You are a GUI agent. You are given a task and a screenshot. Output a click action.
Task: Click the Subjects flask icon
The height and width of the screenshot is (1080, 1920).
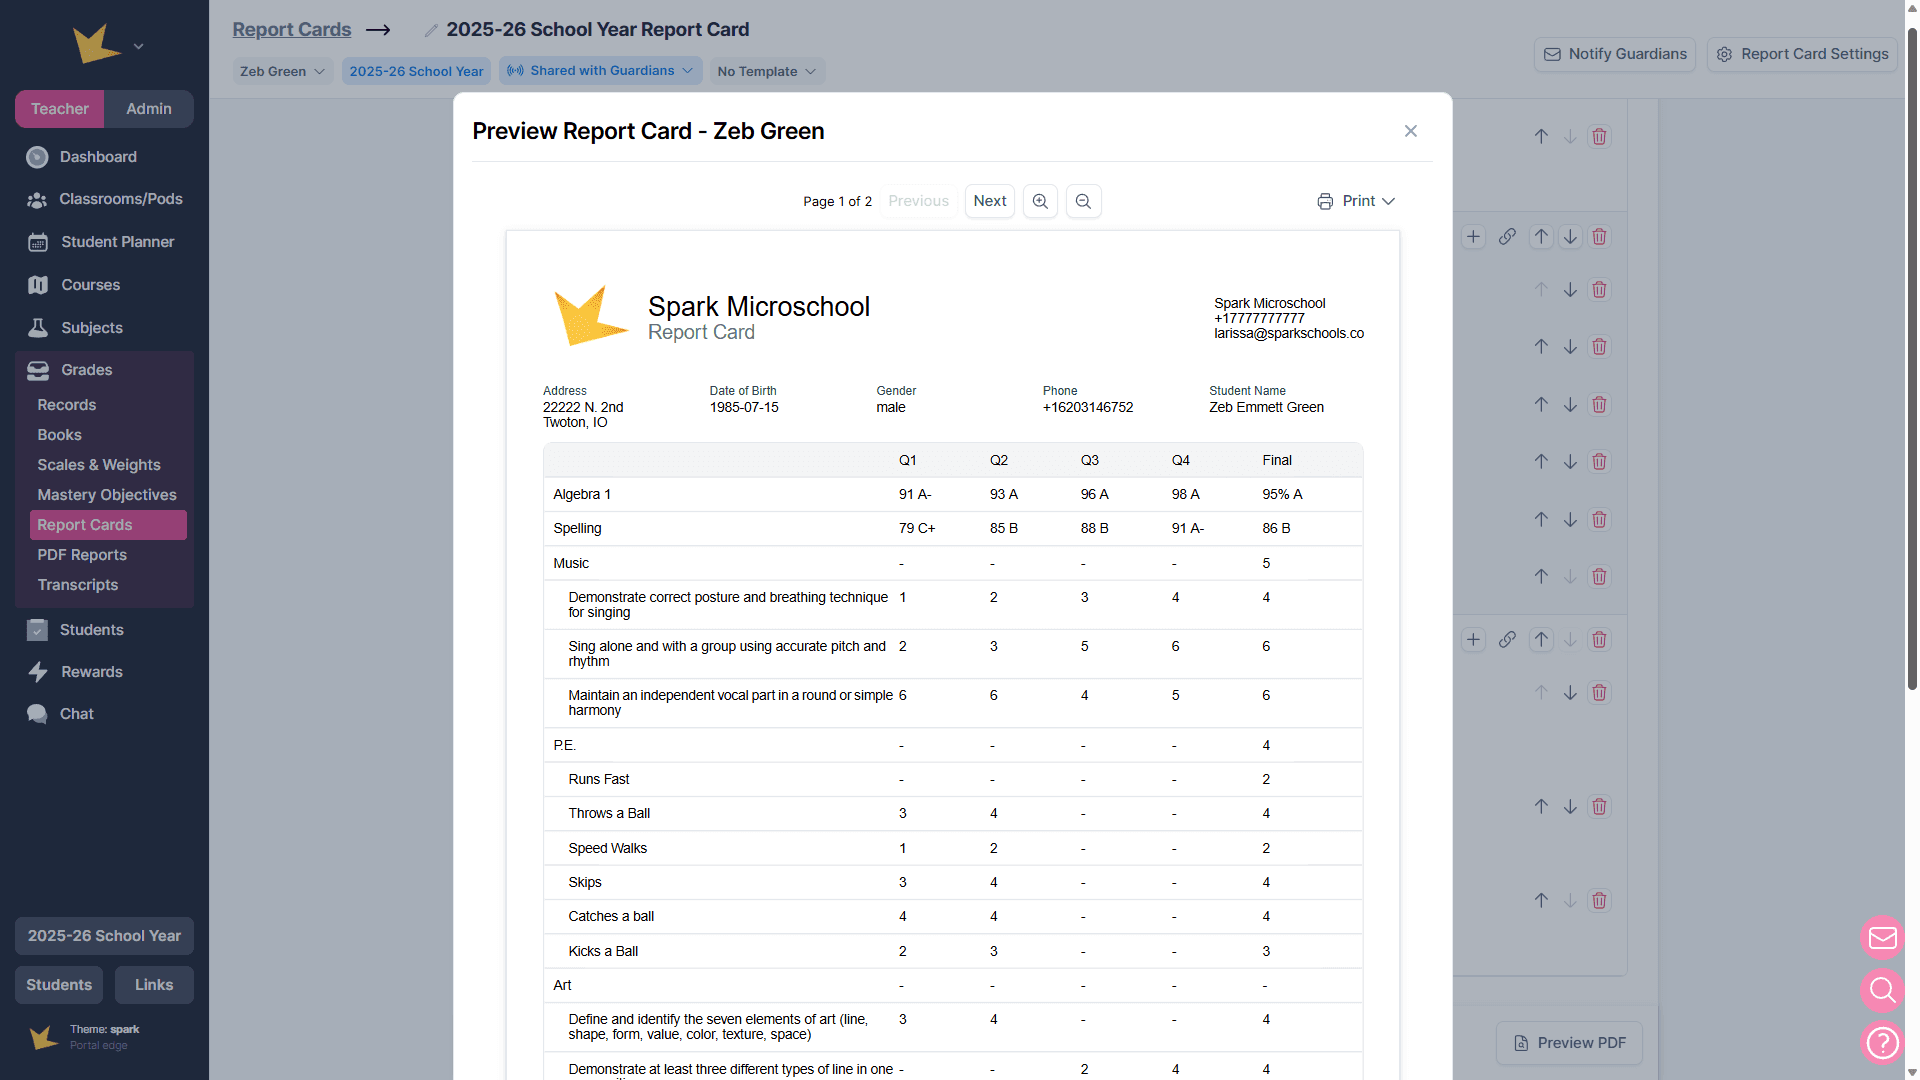[x=38, y=328]
